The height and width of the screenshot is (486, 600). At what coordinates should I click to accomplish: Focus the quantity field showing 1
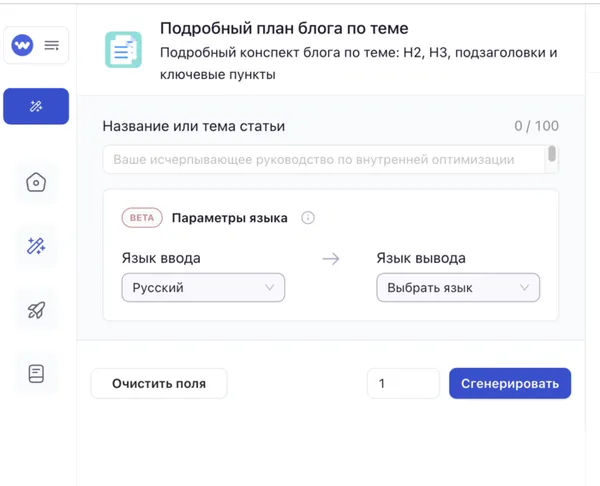coord(403,383)
